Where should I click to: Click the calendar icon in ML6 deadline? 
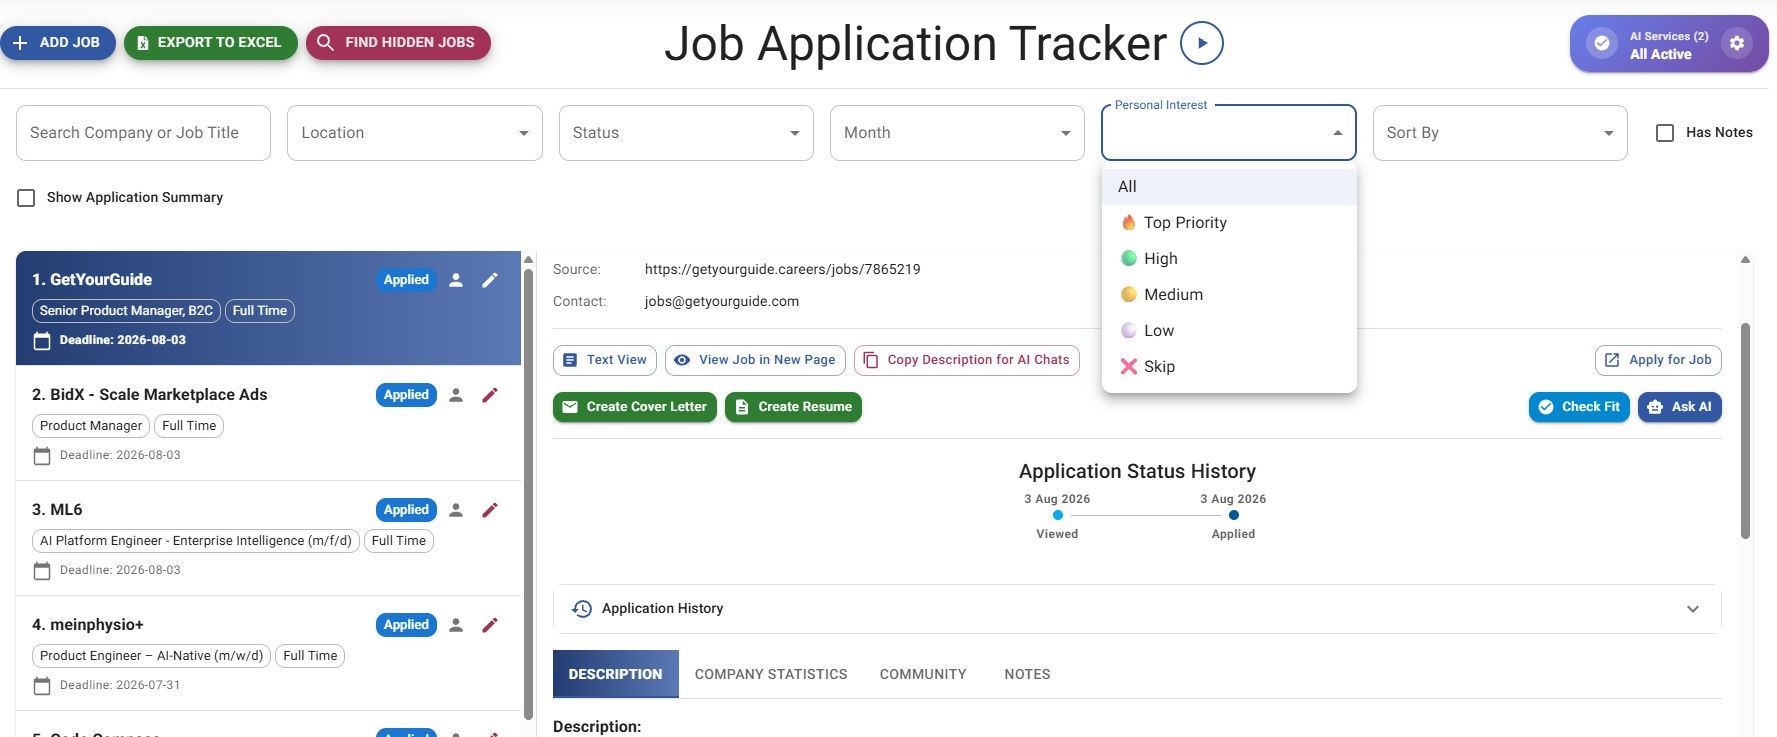click(42, 571)
